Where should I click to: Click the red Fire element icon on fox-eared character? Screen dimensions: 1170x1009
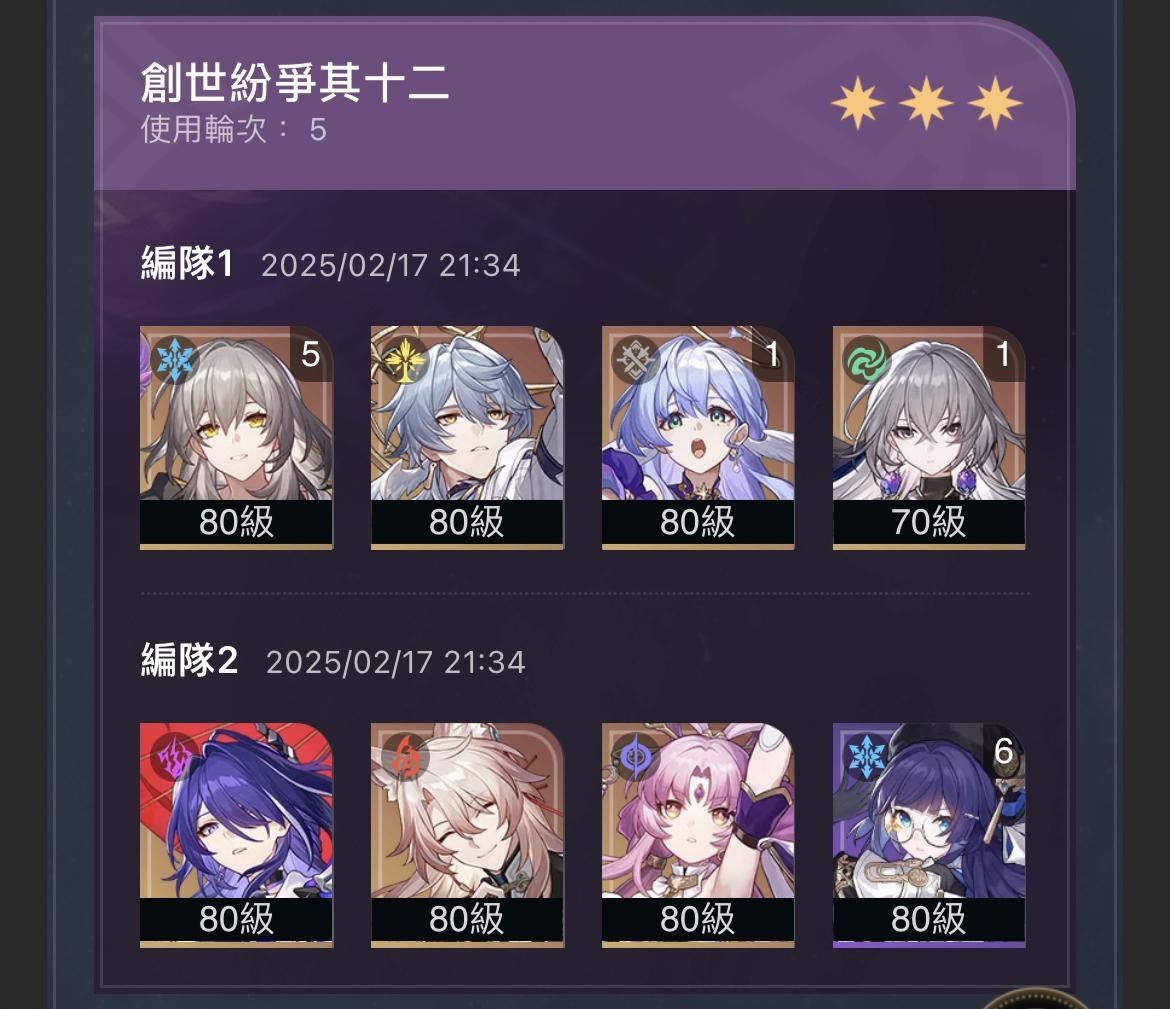click(x=404, y=757)
